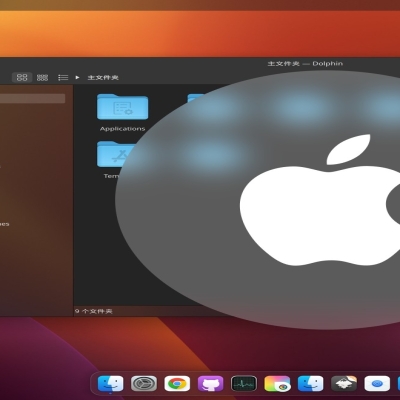400x400 pixels.
Task: Click the 主文件夹 — Dolphin window title
Action: click(x=305, y=63)
